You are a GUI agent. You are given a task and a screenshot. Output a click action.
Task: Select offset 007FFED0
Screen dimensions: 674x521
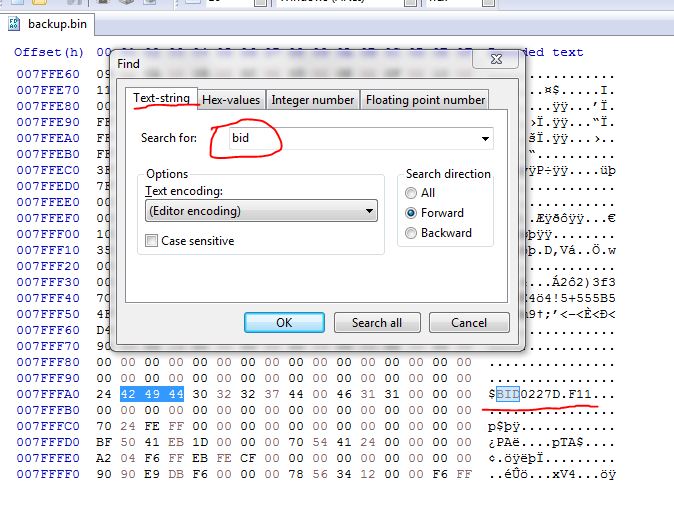(48, 186)
